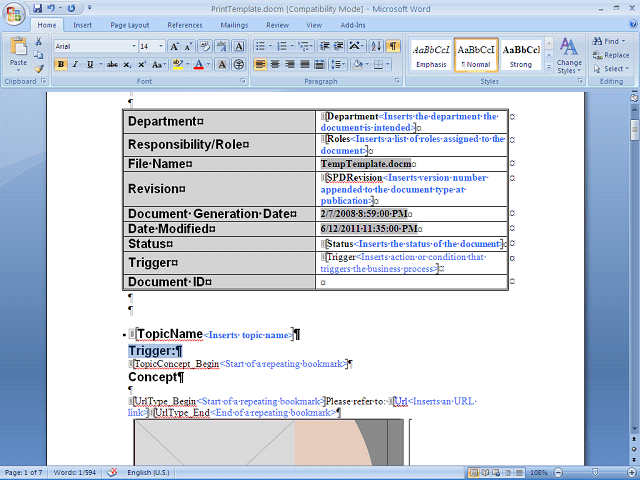Redo the last undone action
The height and width of the screenshot is (480, 640).
click(x=71, y=8)
